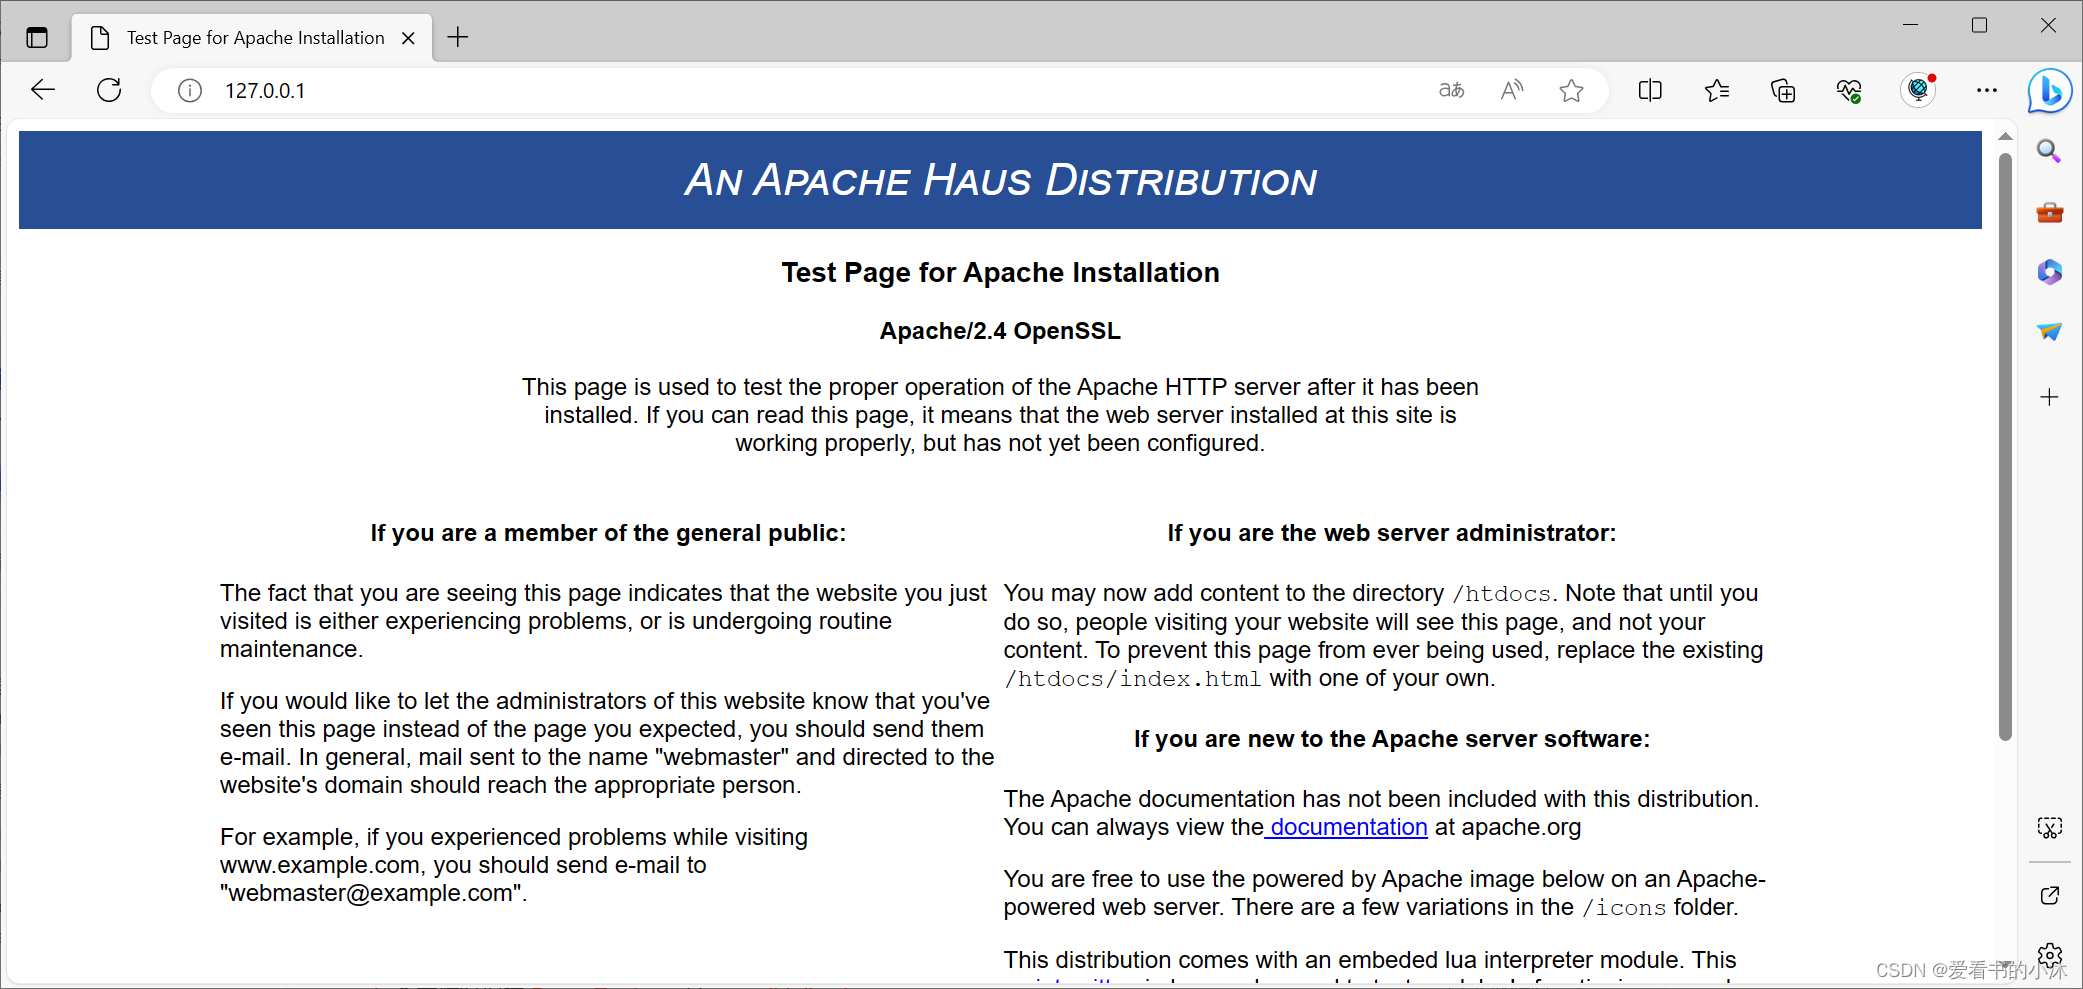2083x989 pixels.
Task: Open a new tab with plus button
Action: point(458,38)
